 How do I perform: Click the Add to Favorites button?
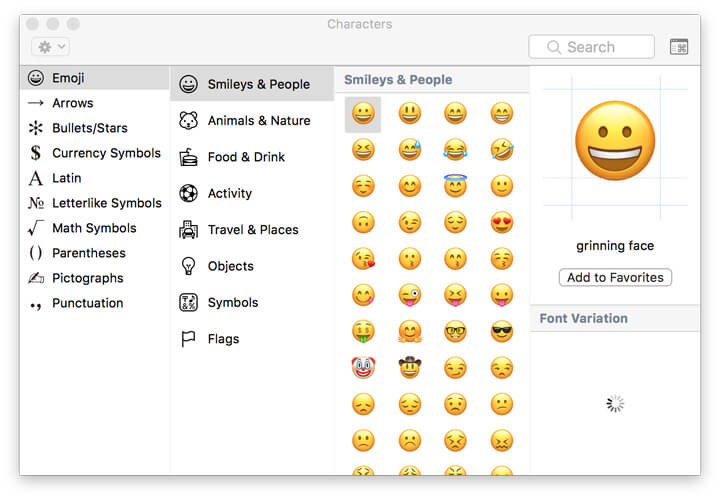tap(615, 277)
